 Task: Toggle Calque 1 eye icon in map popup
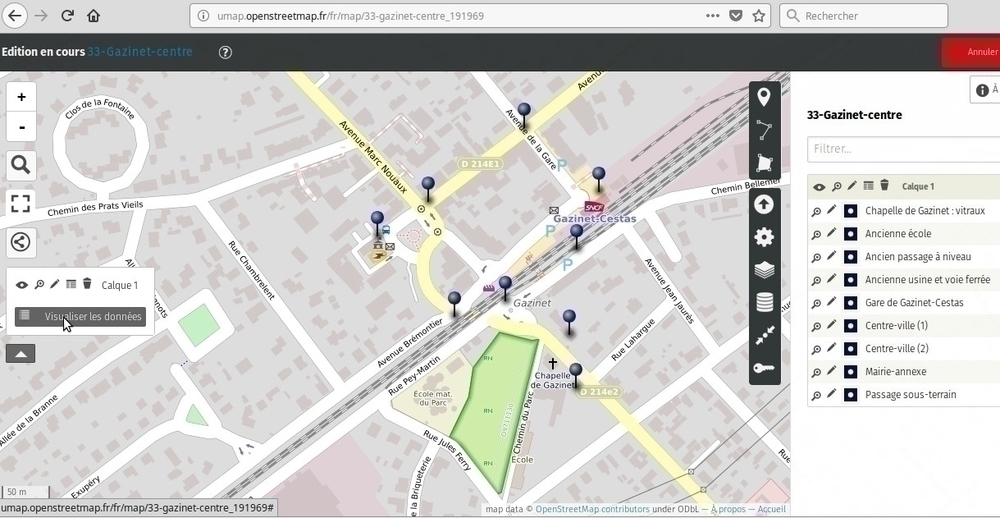[22, 285]
